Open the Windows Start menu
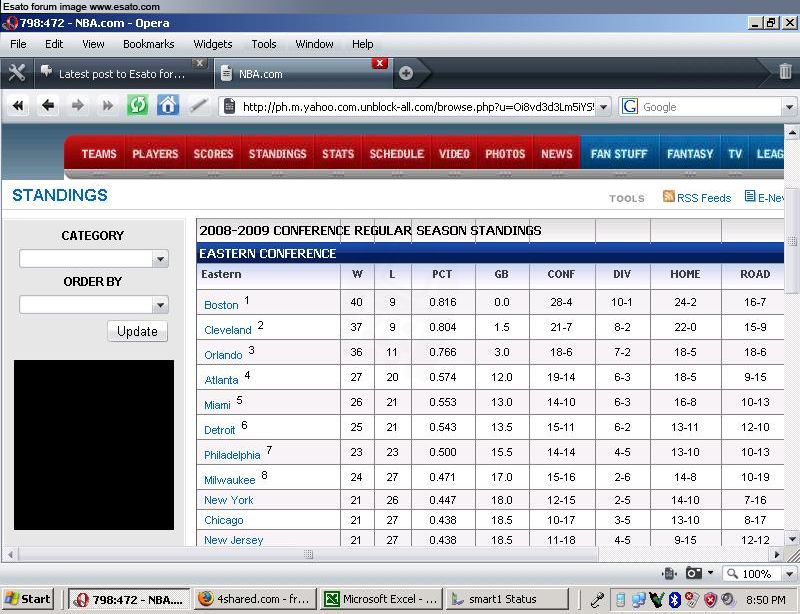 pyautogui.click(x=28, y=599)
